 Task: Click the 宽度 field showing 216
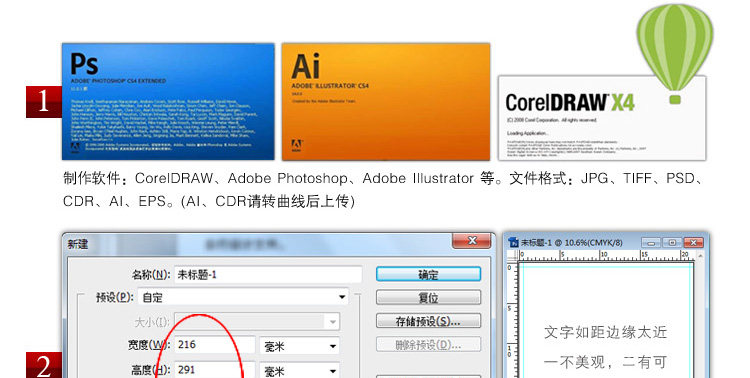[x=214, y=345]
